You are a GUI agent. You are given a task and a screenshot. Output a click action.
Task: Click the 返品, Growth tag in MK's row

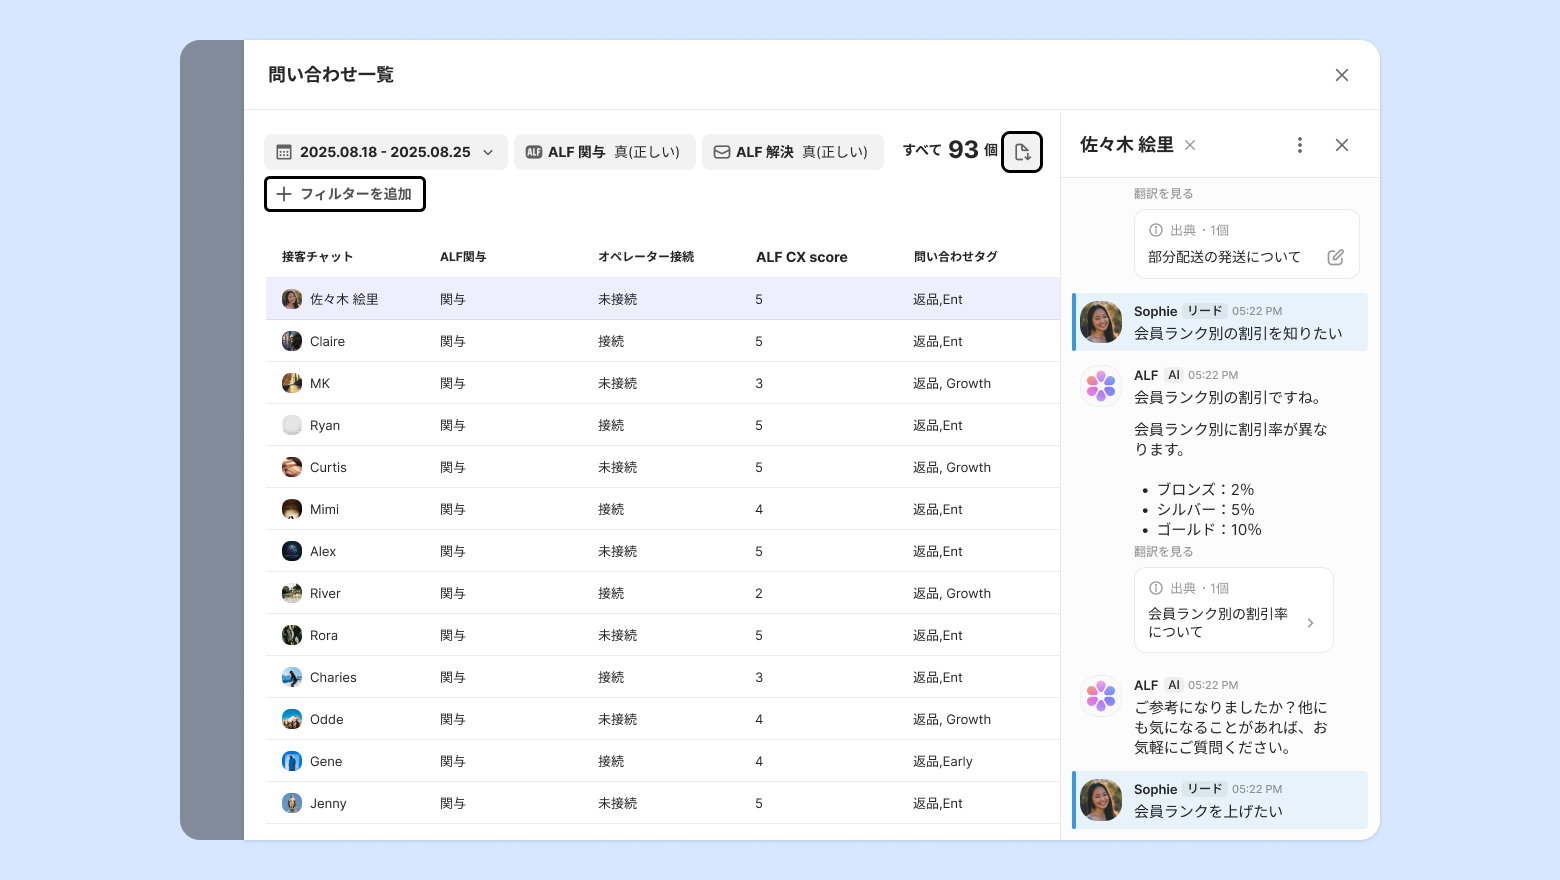coord(952,383)
